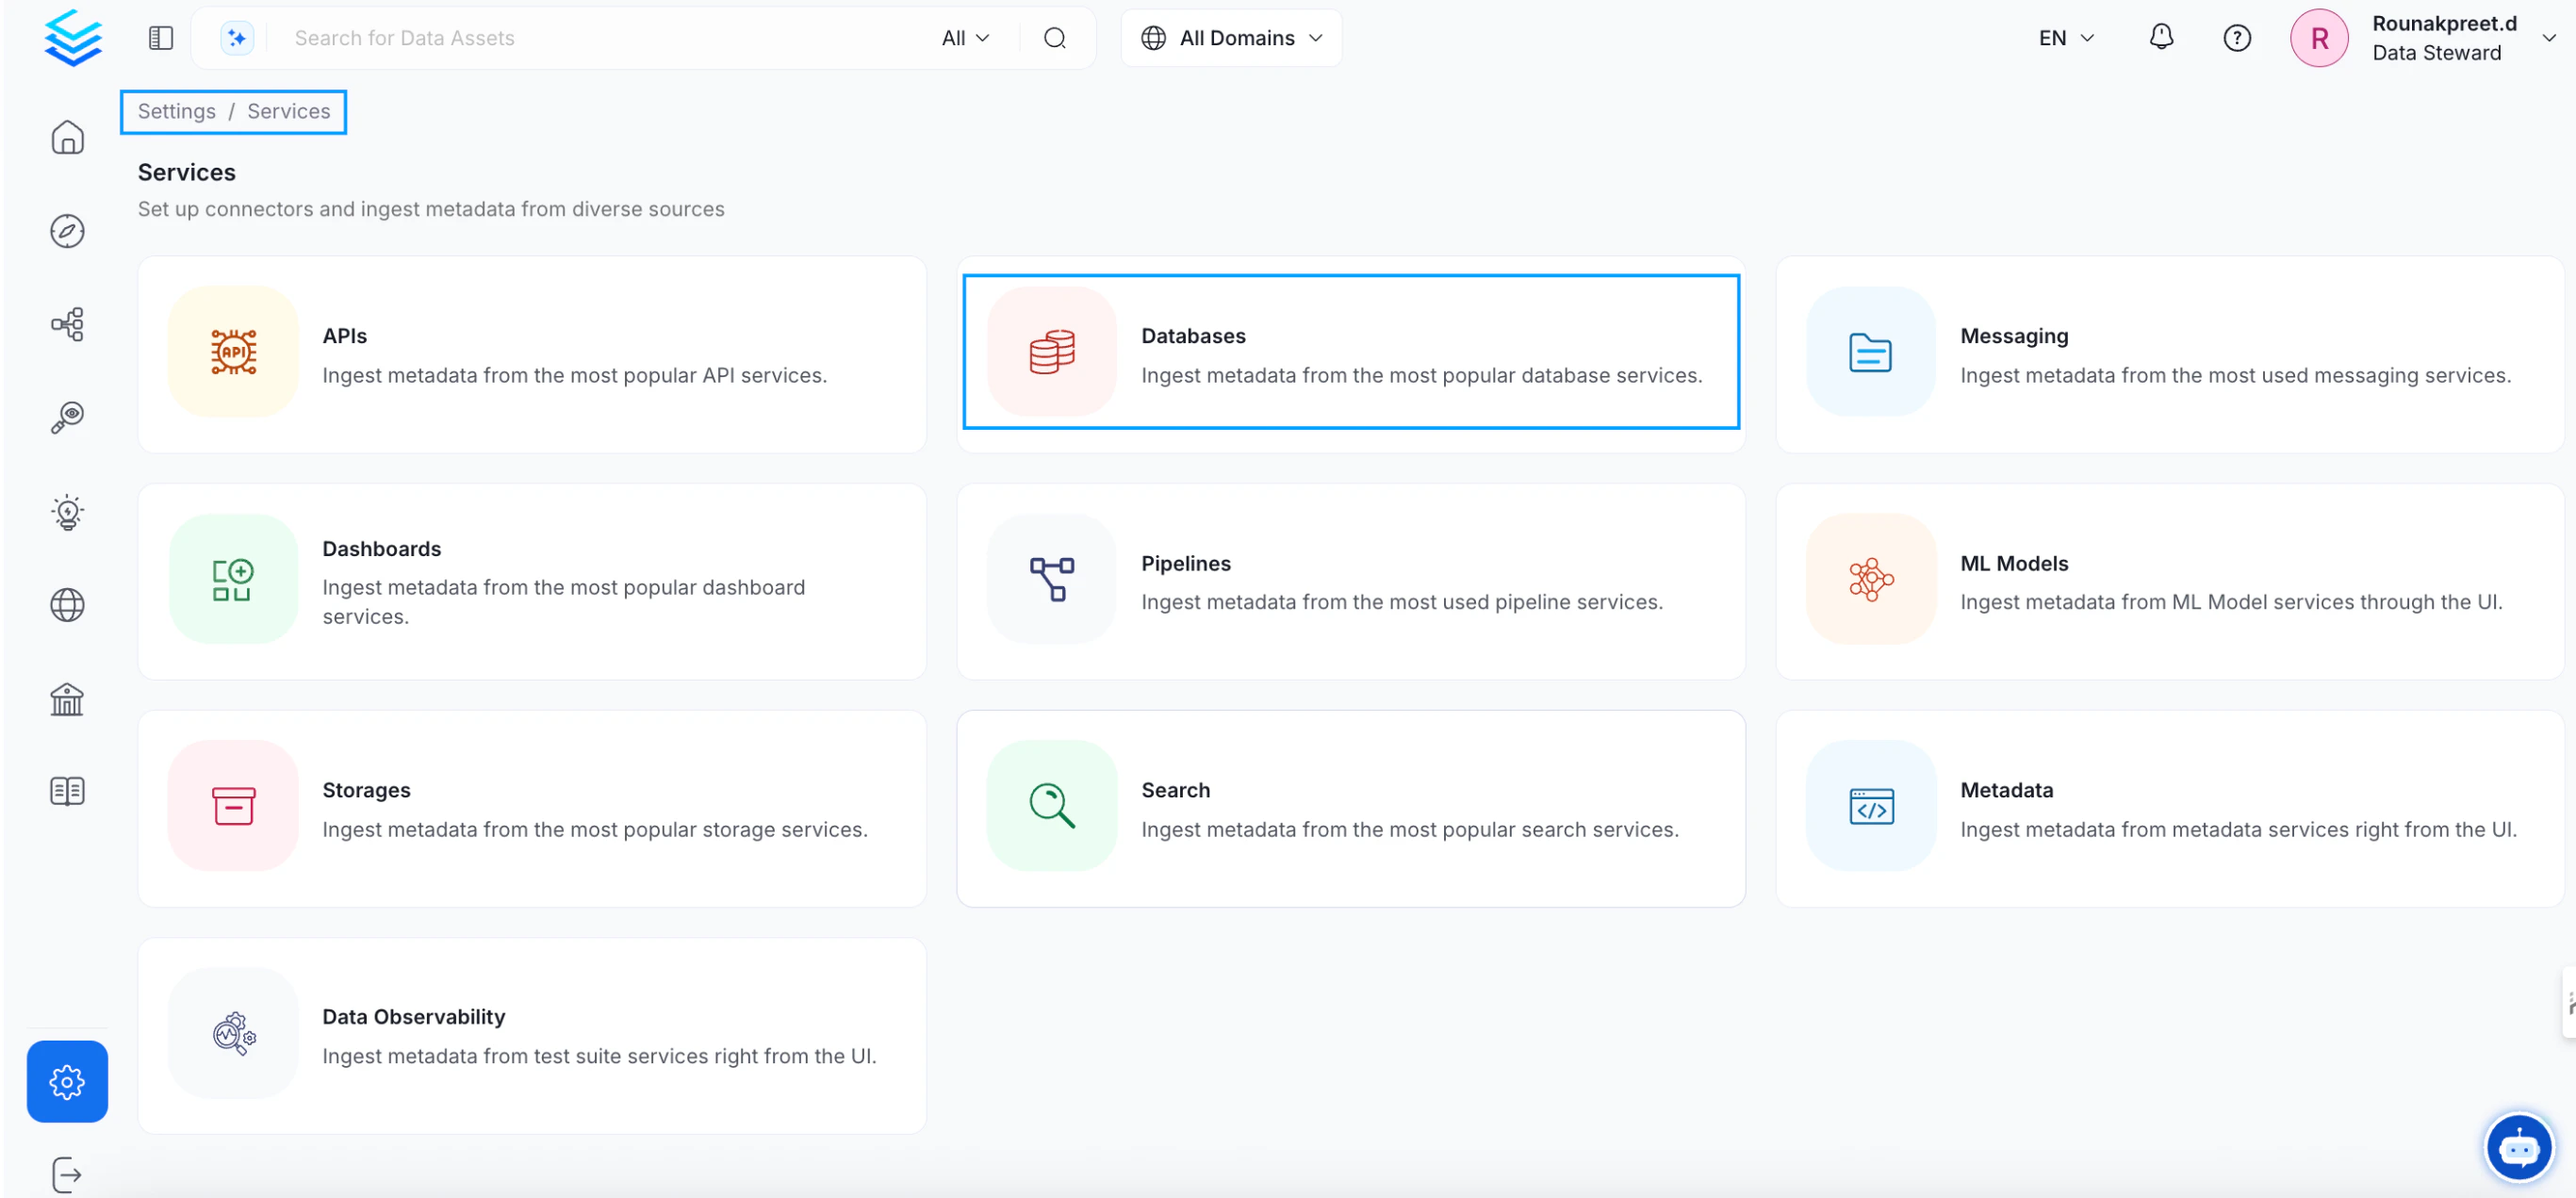Click 'Ingest metadata from test suite services' text
Viewport: 2576px width, 1198px height.
(599, 1056)
